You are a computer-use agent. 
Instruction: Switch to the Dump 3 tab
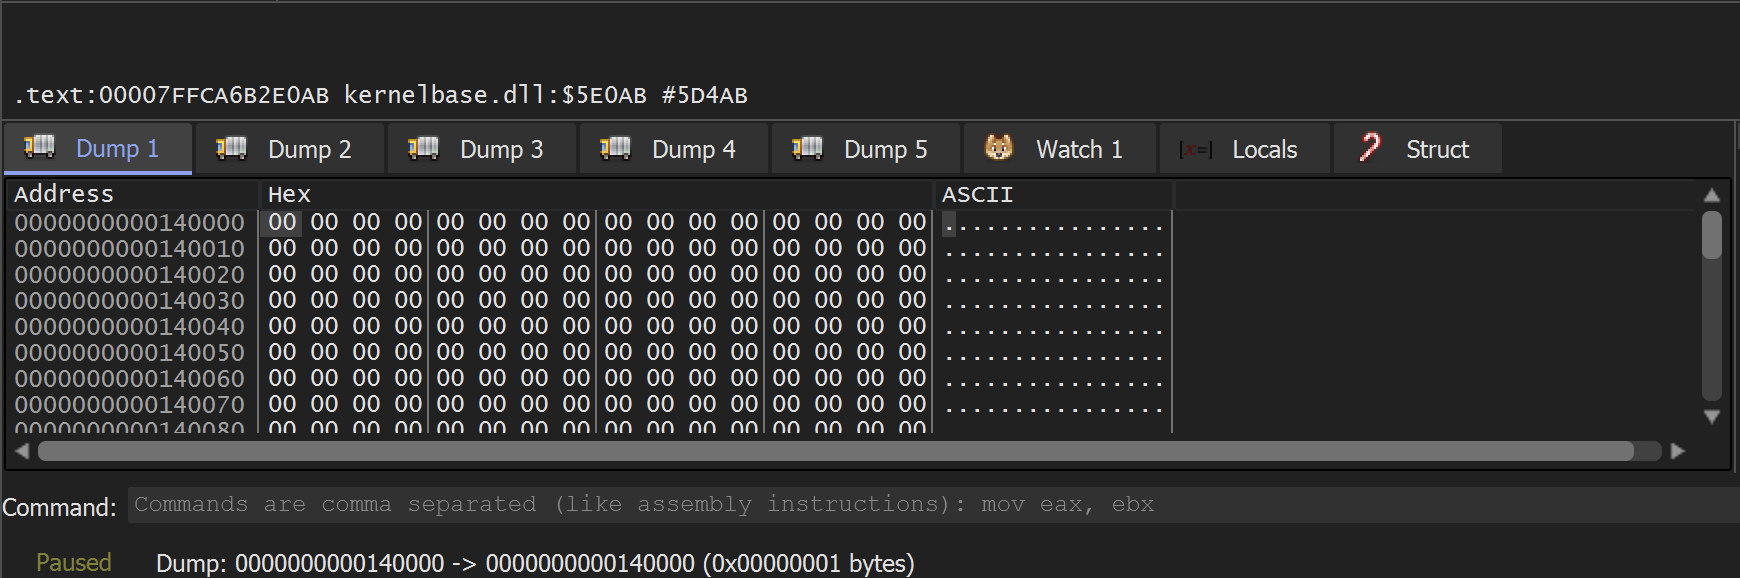[x=482, y=149]
